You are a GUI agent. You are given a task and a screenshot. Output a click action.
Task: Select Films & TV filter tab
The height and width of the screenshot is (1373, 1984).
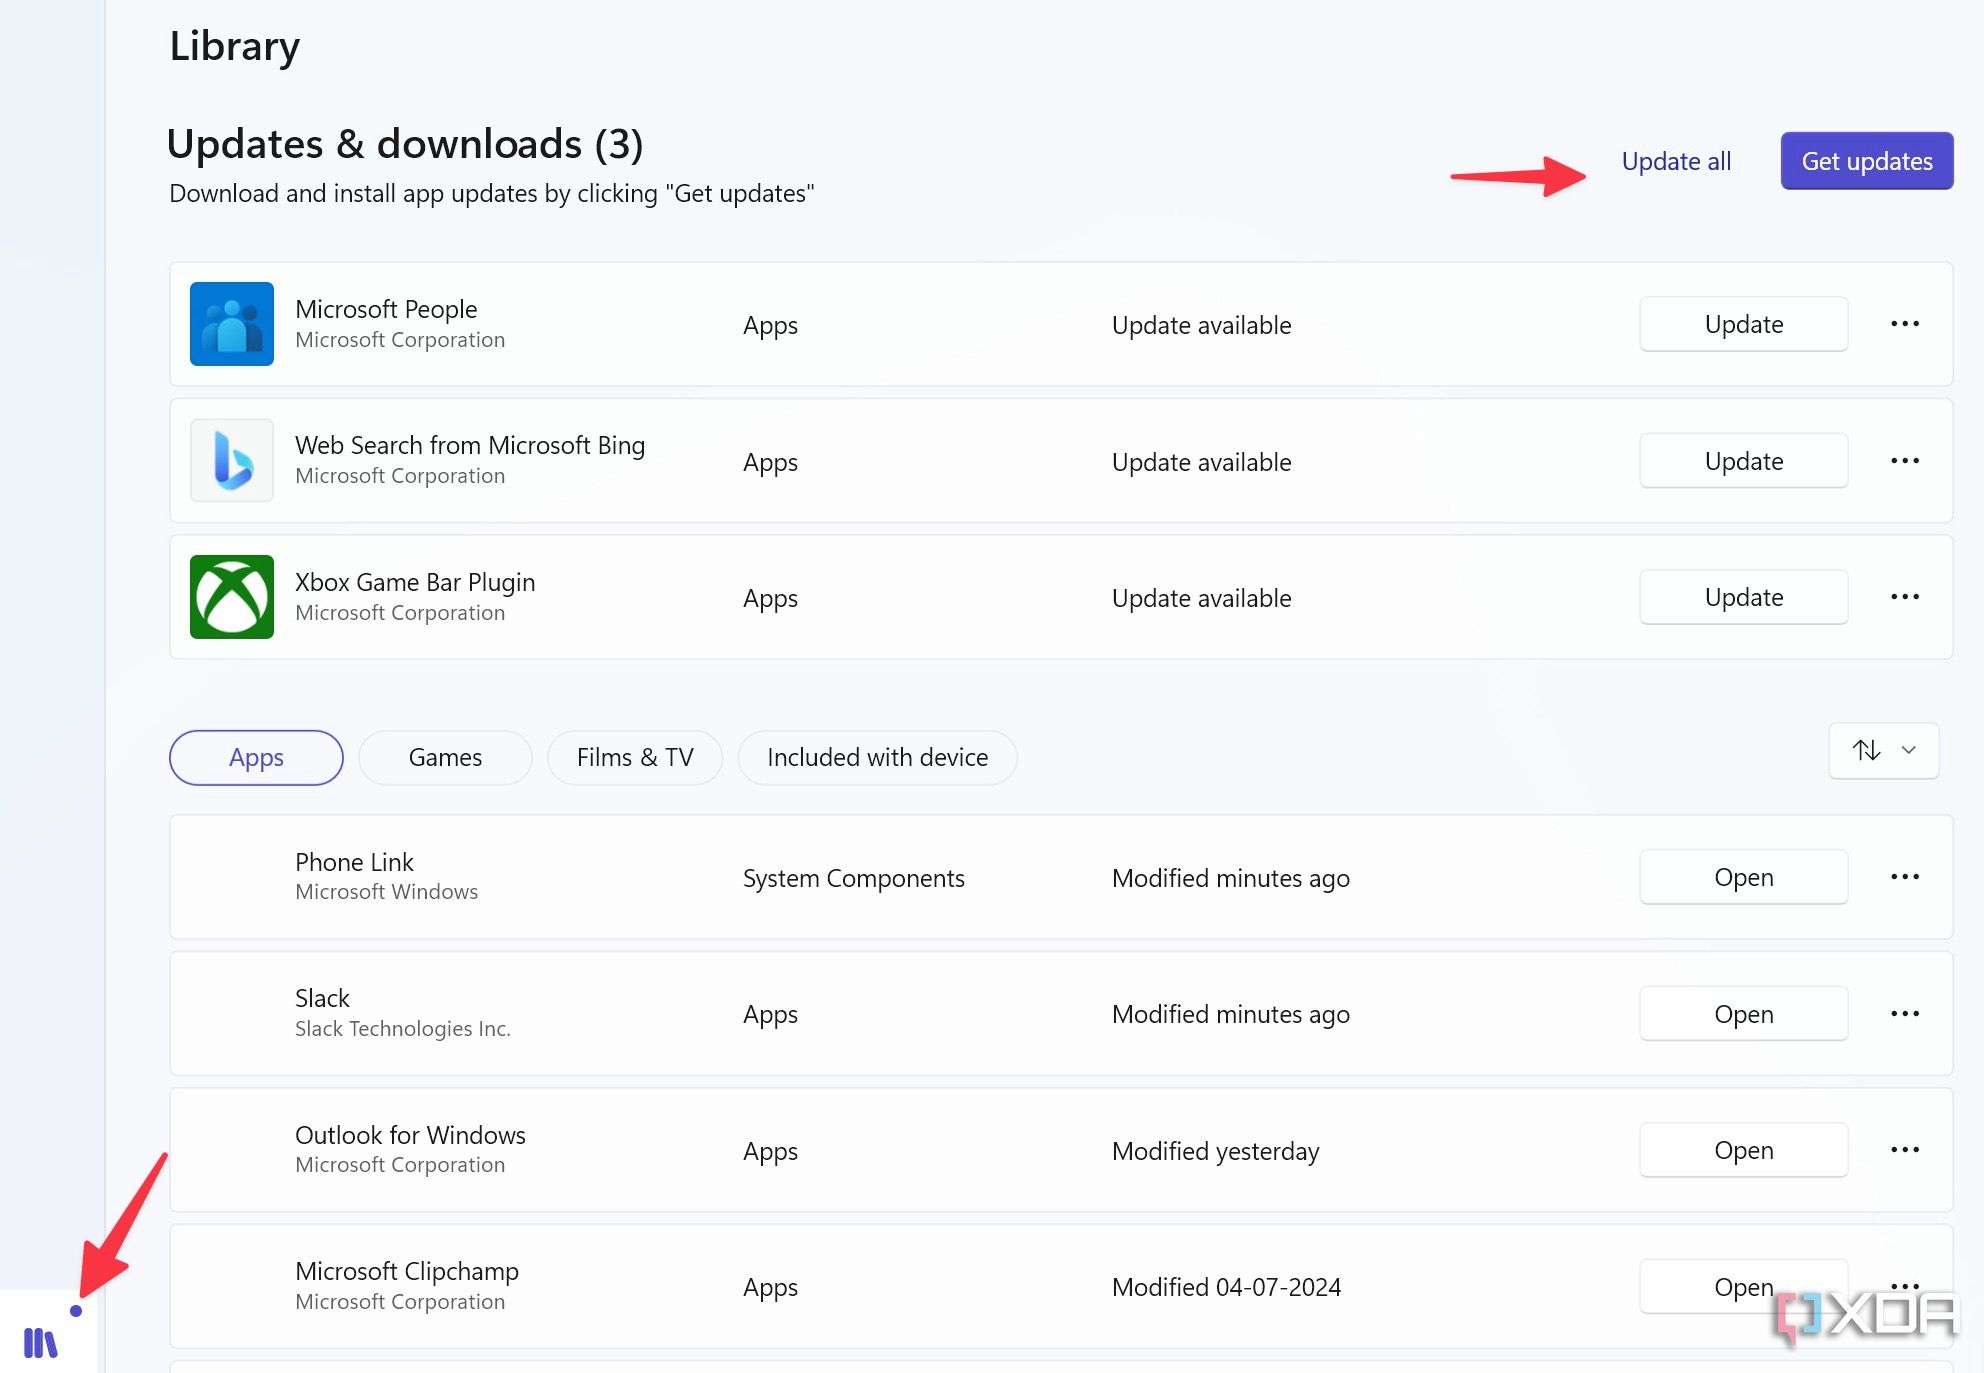tap(635, 755)
